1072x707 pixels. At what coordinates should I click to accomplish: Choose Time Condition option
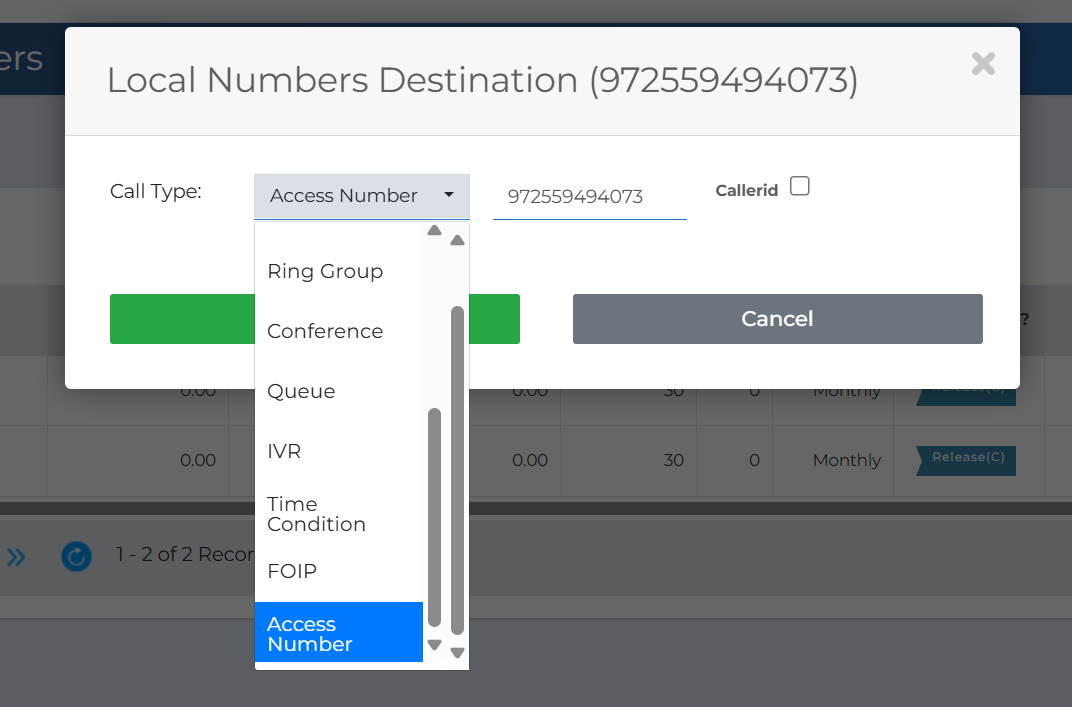[x=339, y=513]
